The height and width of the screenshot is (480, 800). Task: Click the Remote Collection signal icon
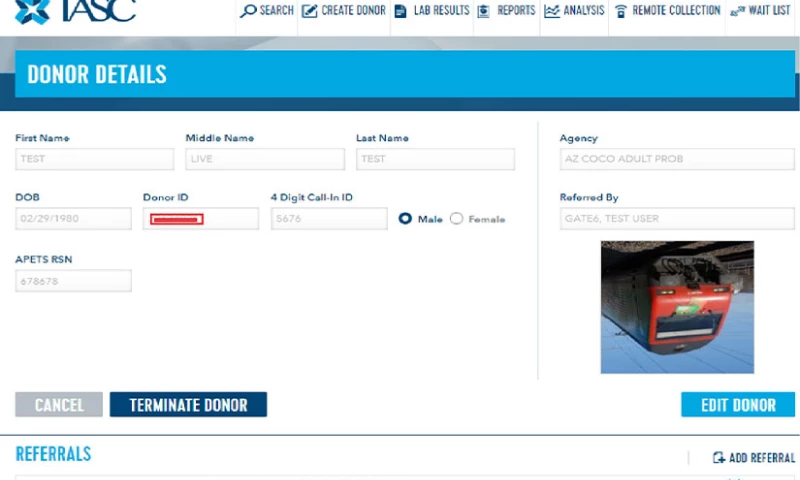point(621,11)
